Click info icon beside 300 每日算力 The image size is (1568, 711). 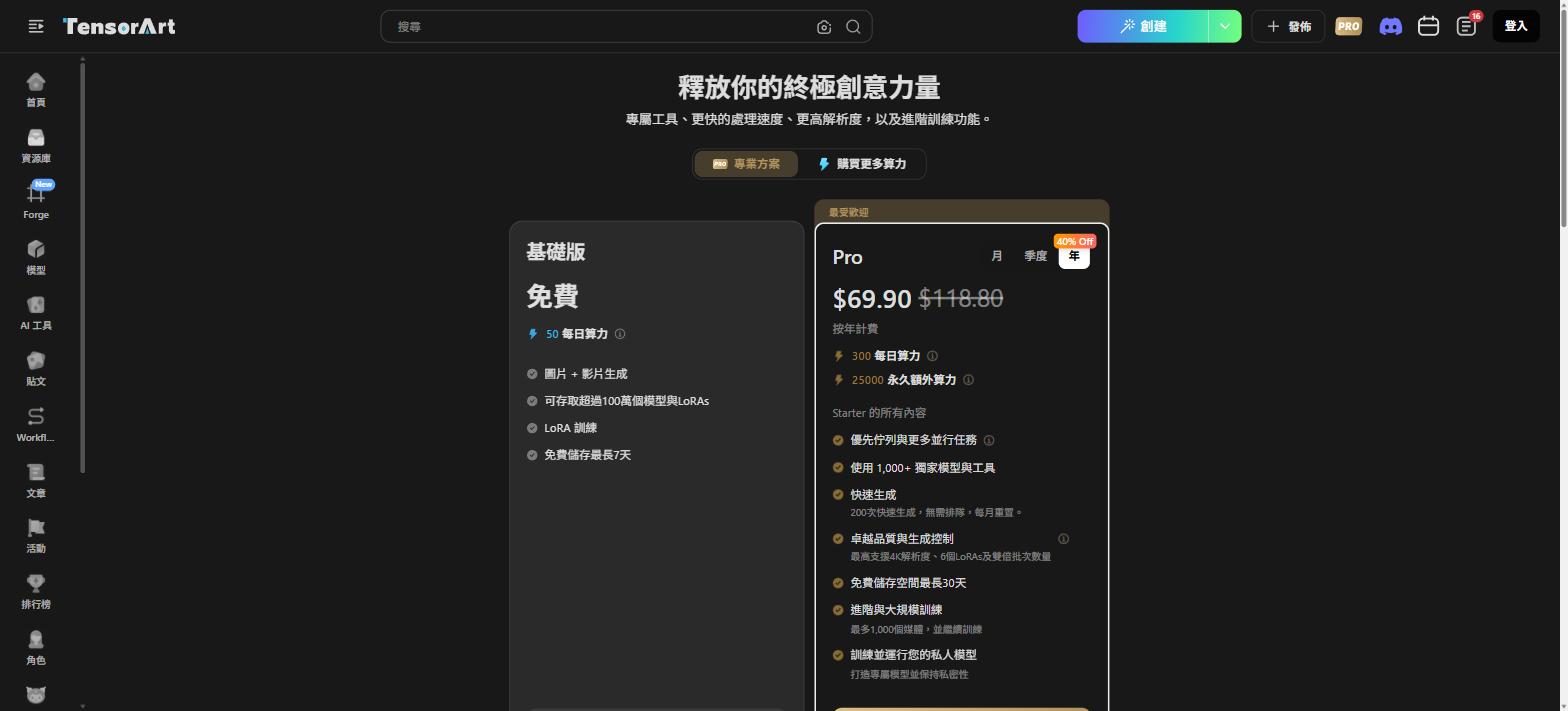click(932, 356)
